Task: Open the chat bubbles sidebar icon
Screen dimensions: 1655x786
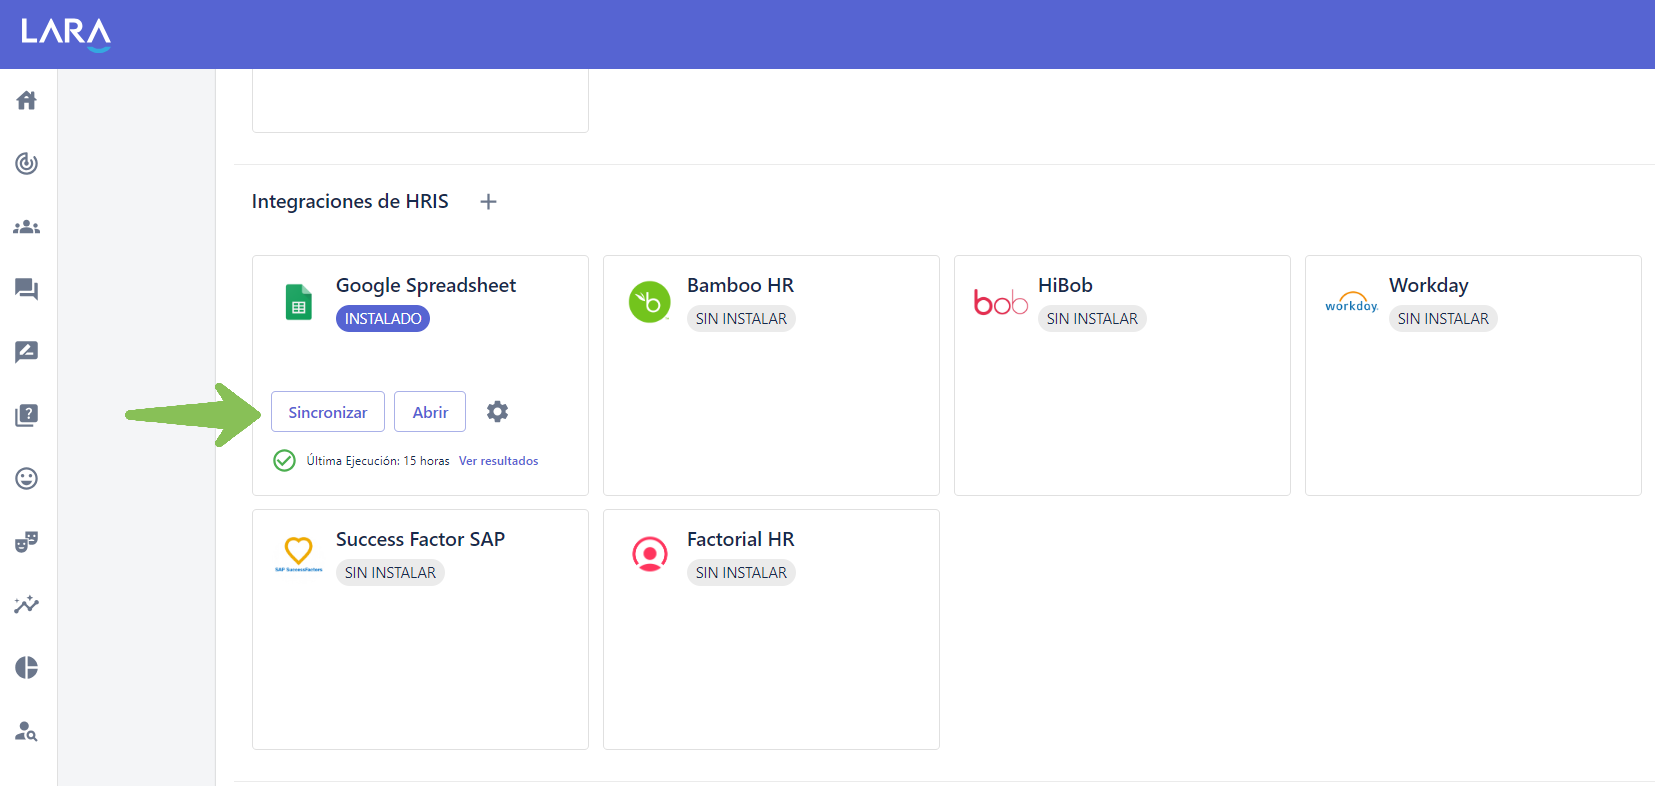Action: [x=27, y=289]
